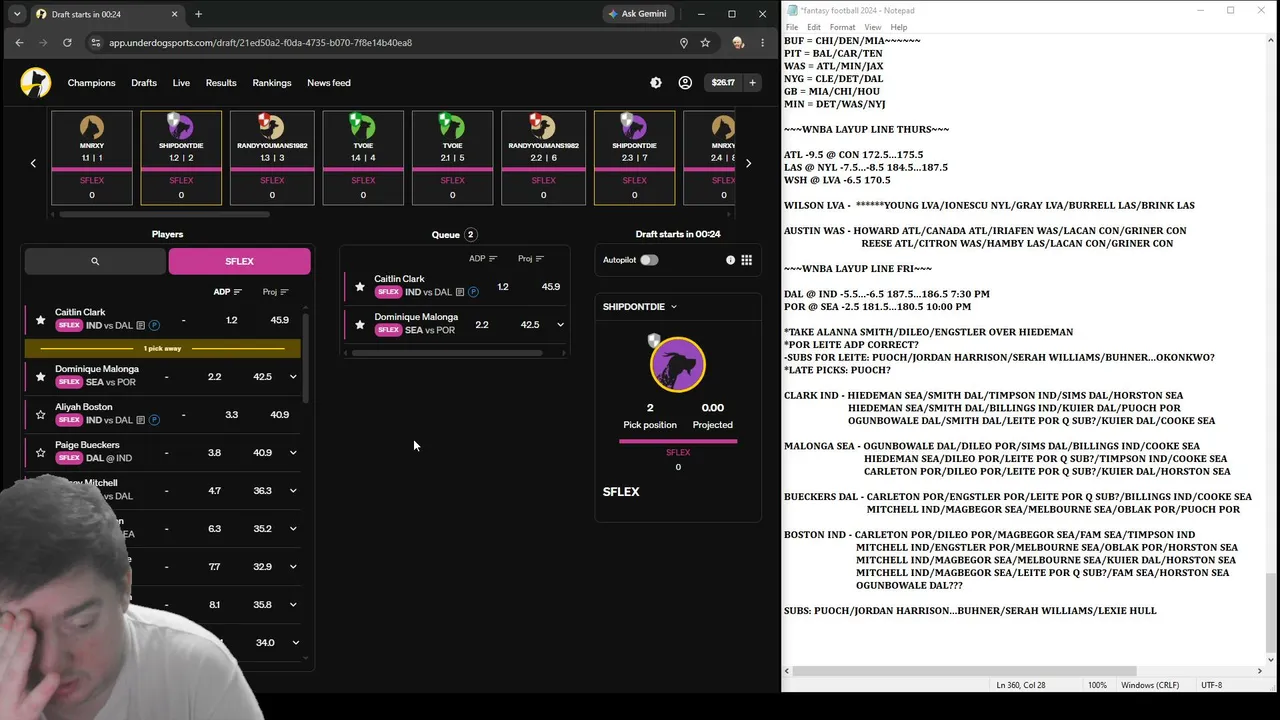The image size is (1280, 720).
Task: Expand the player row with 34.0 projection
Action: click(x=295, y=643)
